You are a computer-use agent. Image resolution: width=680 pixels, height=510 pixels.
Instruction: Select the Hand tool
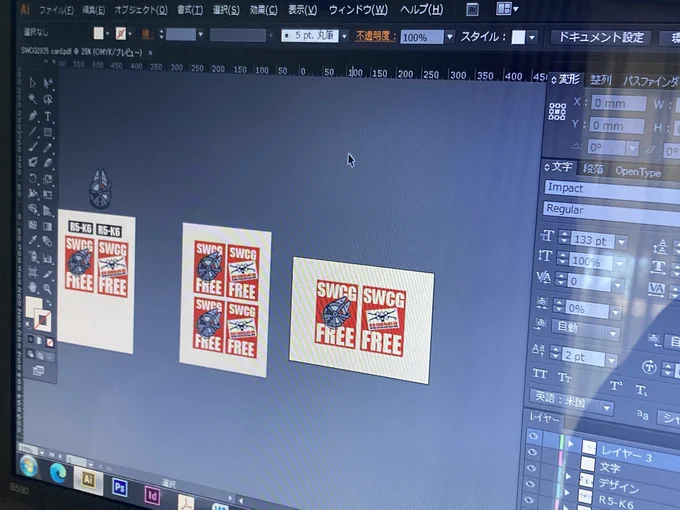tap(33, 287)
